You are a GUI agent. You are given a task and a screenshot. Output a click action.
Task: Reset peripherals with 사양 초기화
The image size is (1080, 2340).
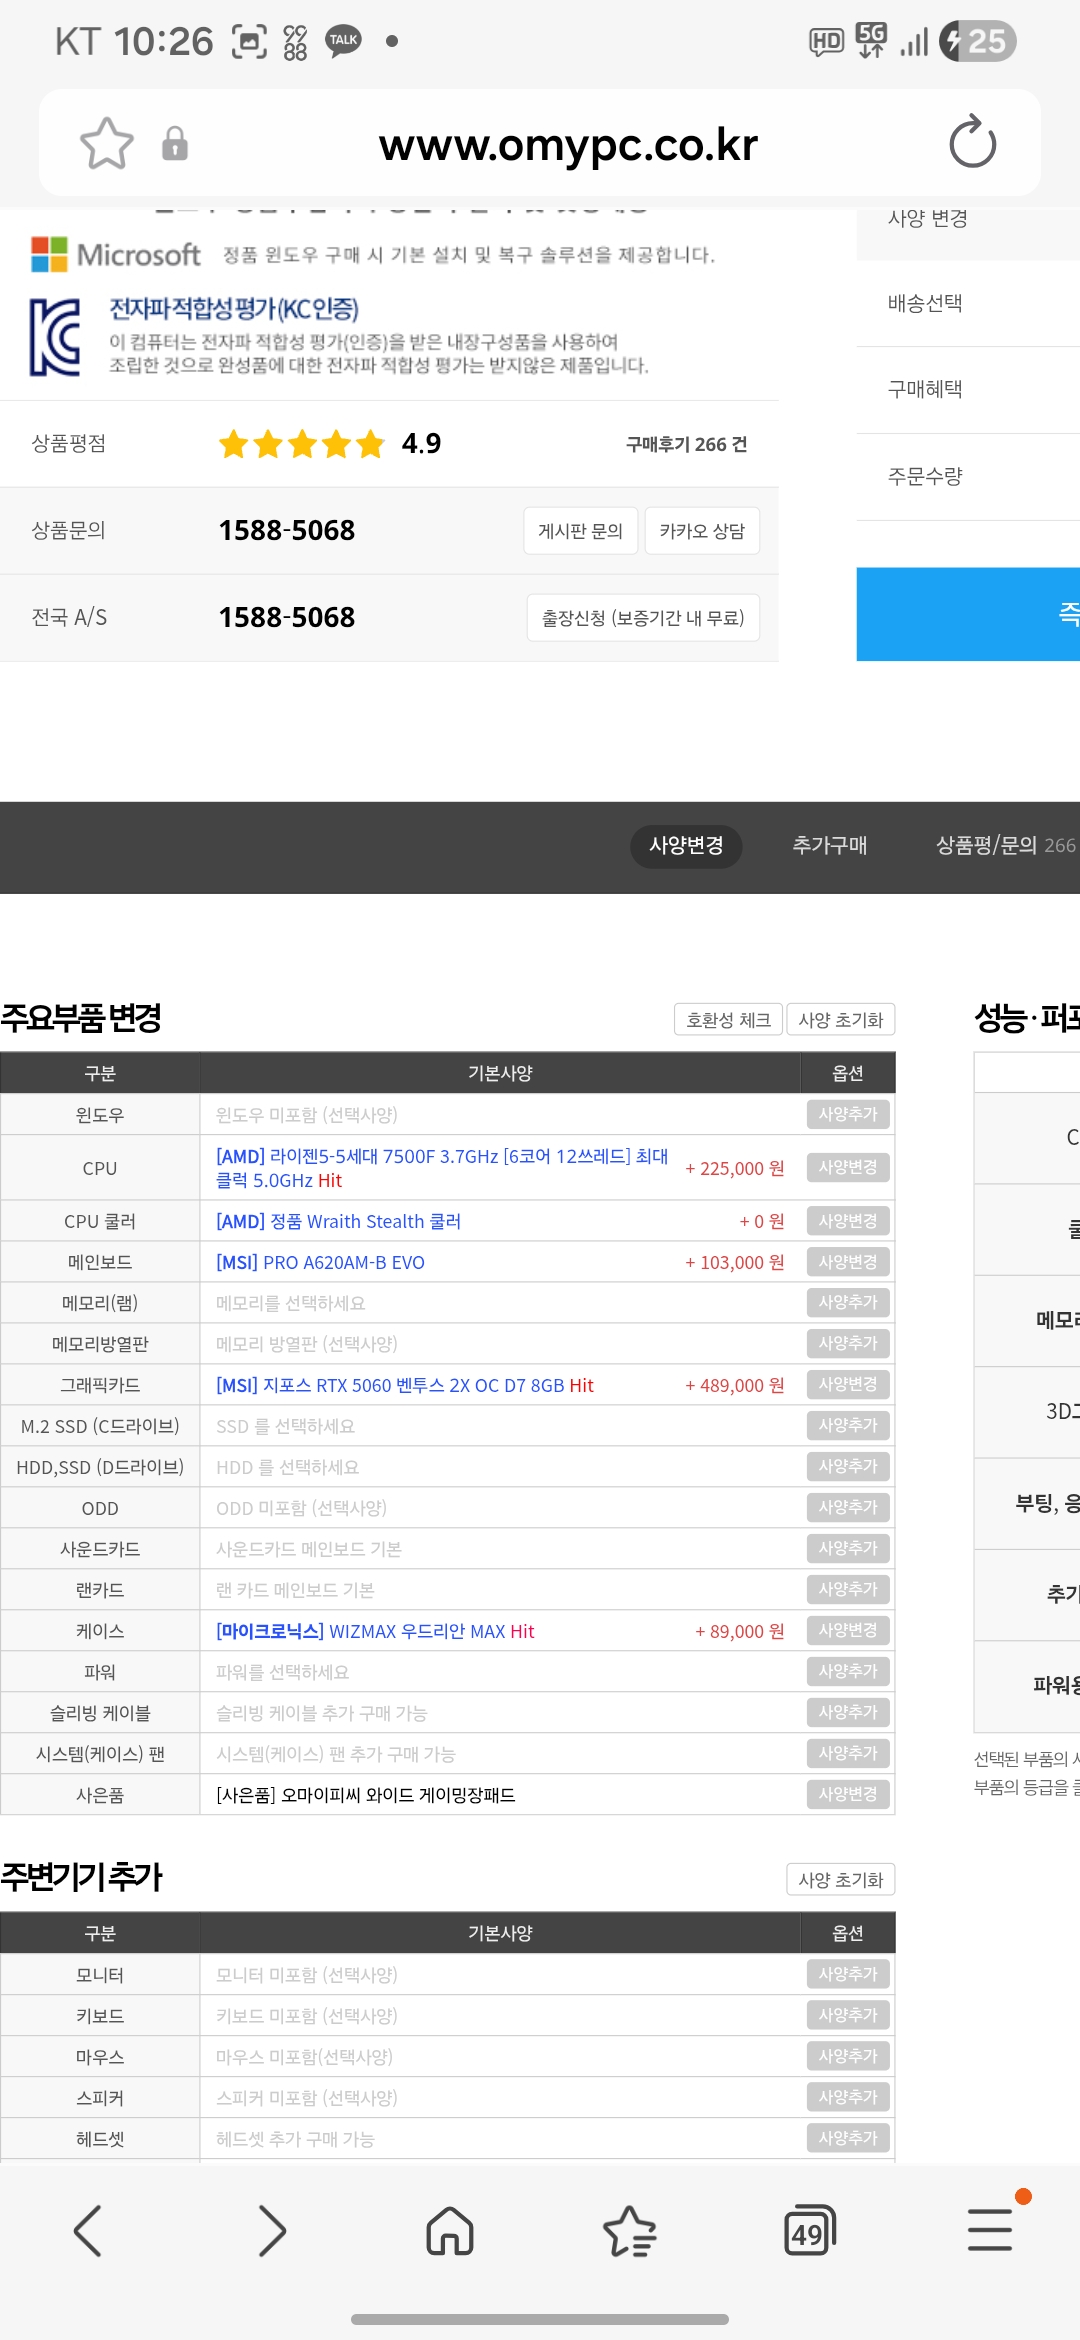tap(841, 1880)
